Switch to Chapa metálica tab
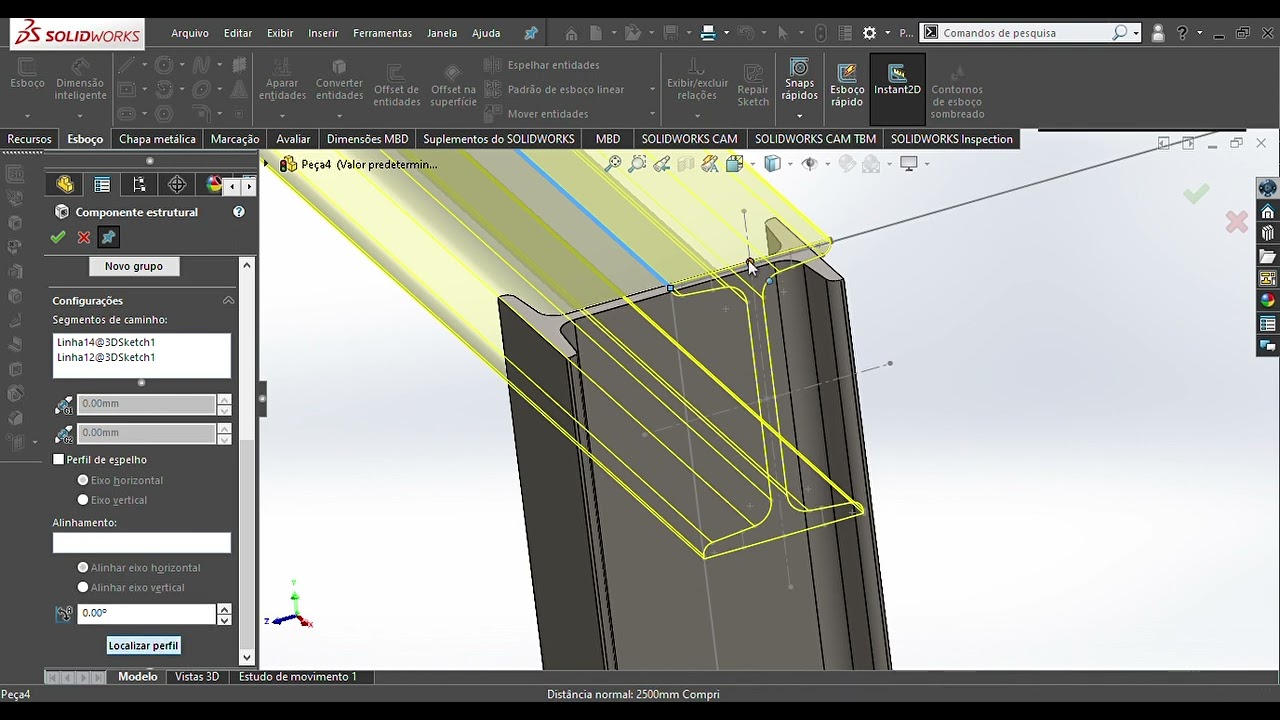This screenshot has height=720, width=1280. tap(157, 139)
